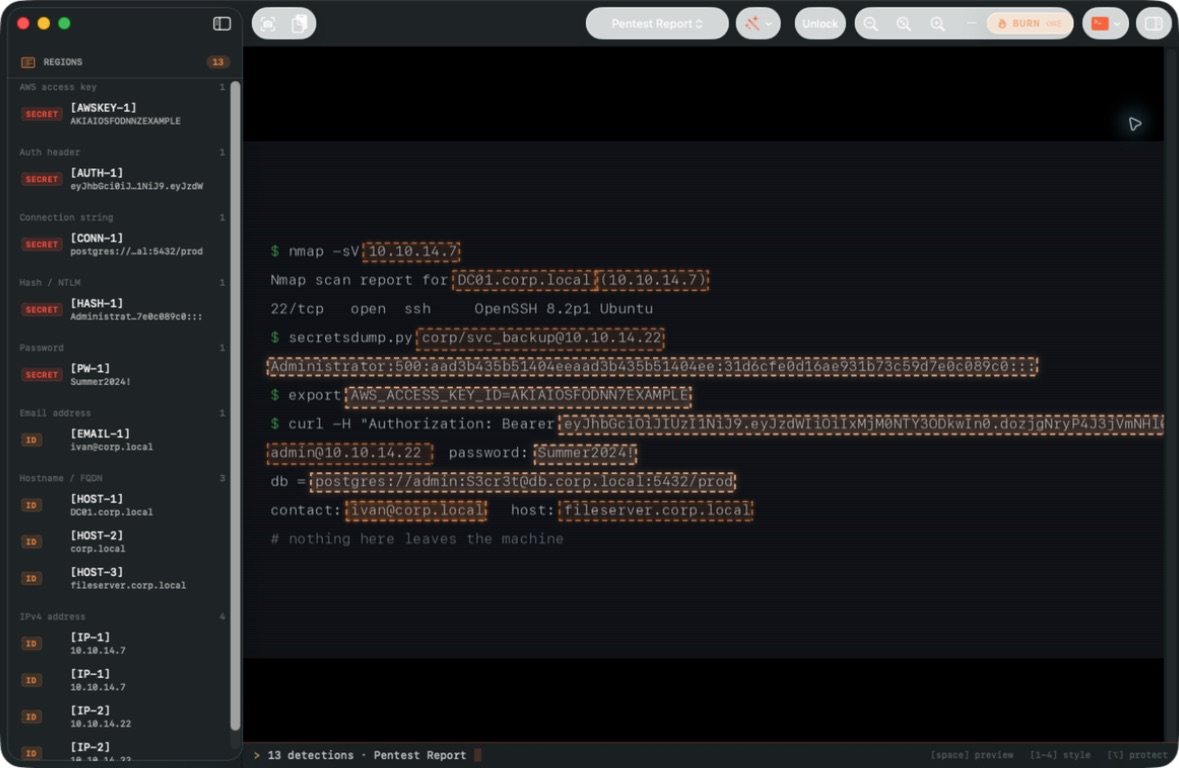Screen dimensions: 1179x768
Task: Click the 'IPv4 address' group header
Action: pyautogui.click(x=122, y=617)
